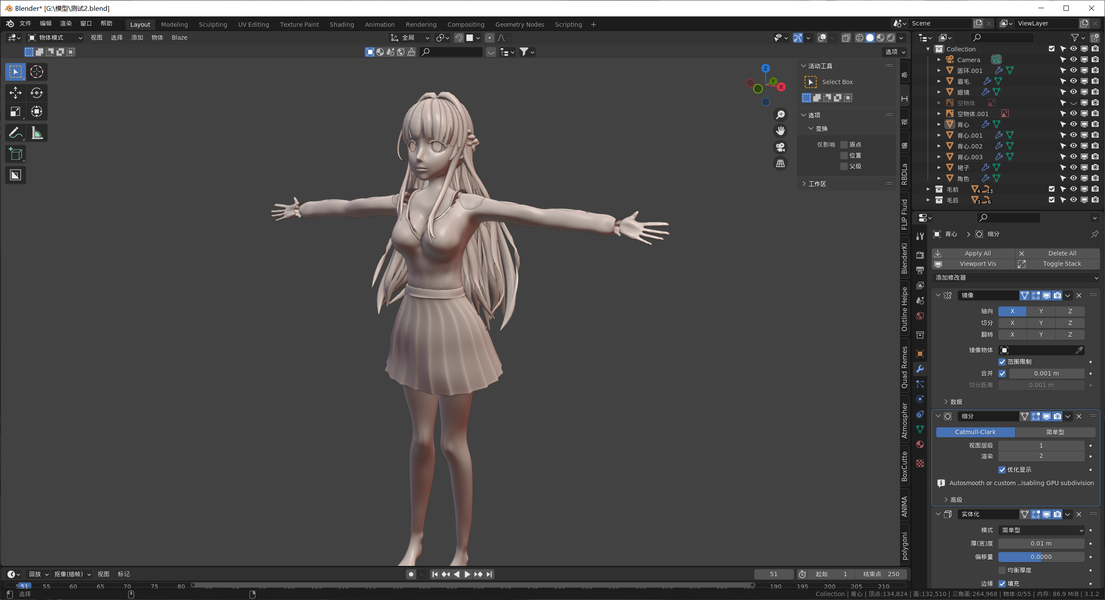Select the 3D Cursor tool
1105x600 pixels.
[x=37, y=71]
